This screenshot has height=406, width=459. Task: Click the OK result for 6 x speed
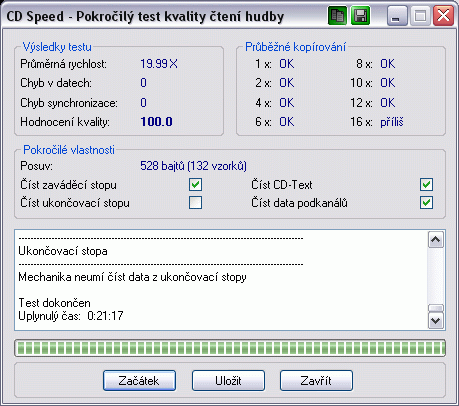coord(287,122)
